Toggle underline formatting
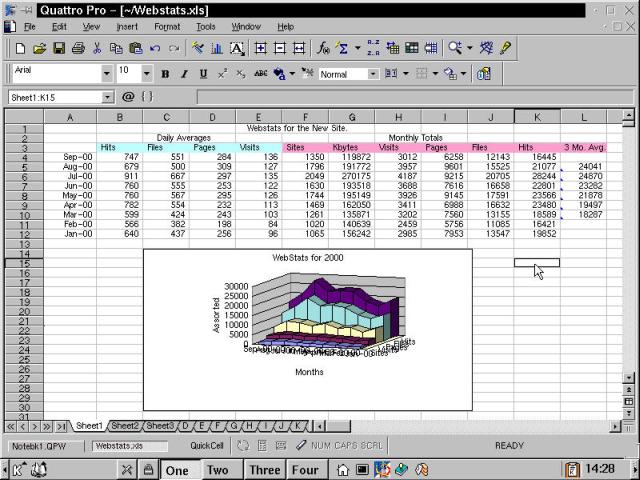640x480 pixels. pos(204,74)
